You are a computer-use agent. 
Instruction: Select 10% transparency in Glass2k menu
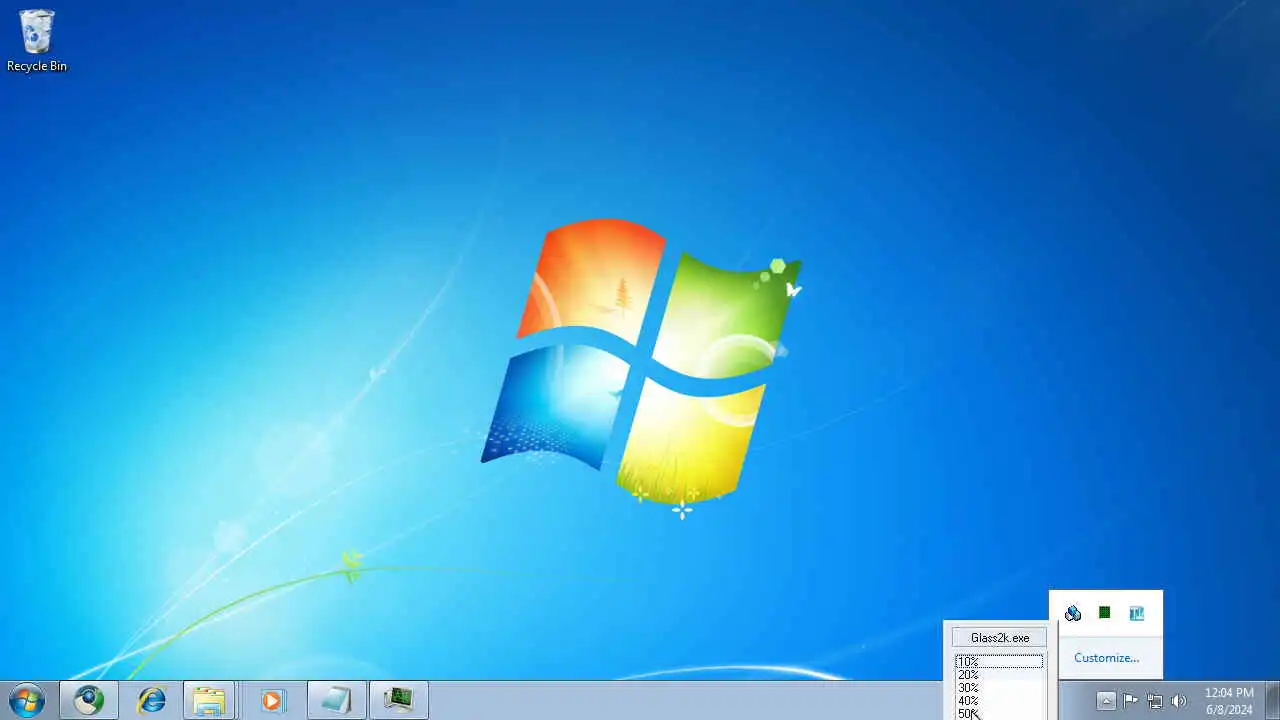tap(999, 662)
